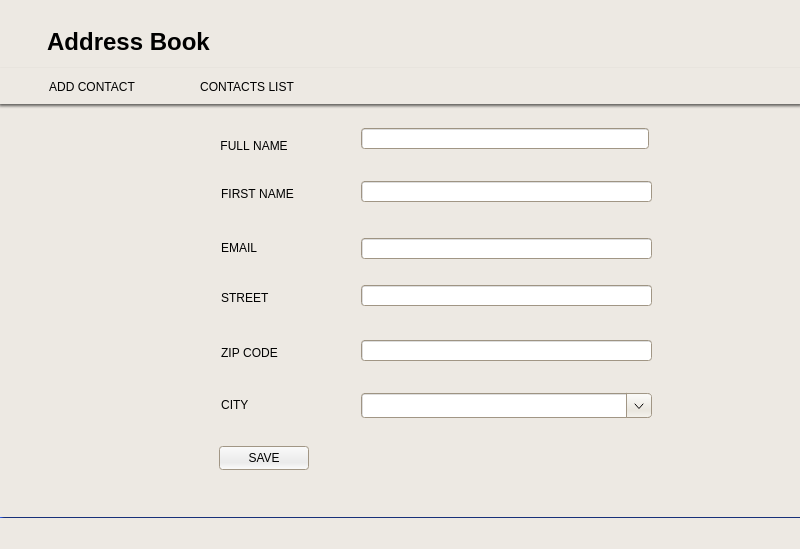Click the FULL NAME label
This screenshot has height=549, width=800.
pyautogui.click(x=254, y=146)
